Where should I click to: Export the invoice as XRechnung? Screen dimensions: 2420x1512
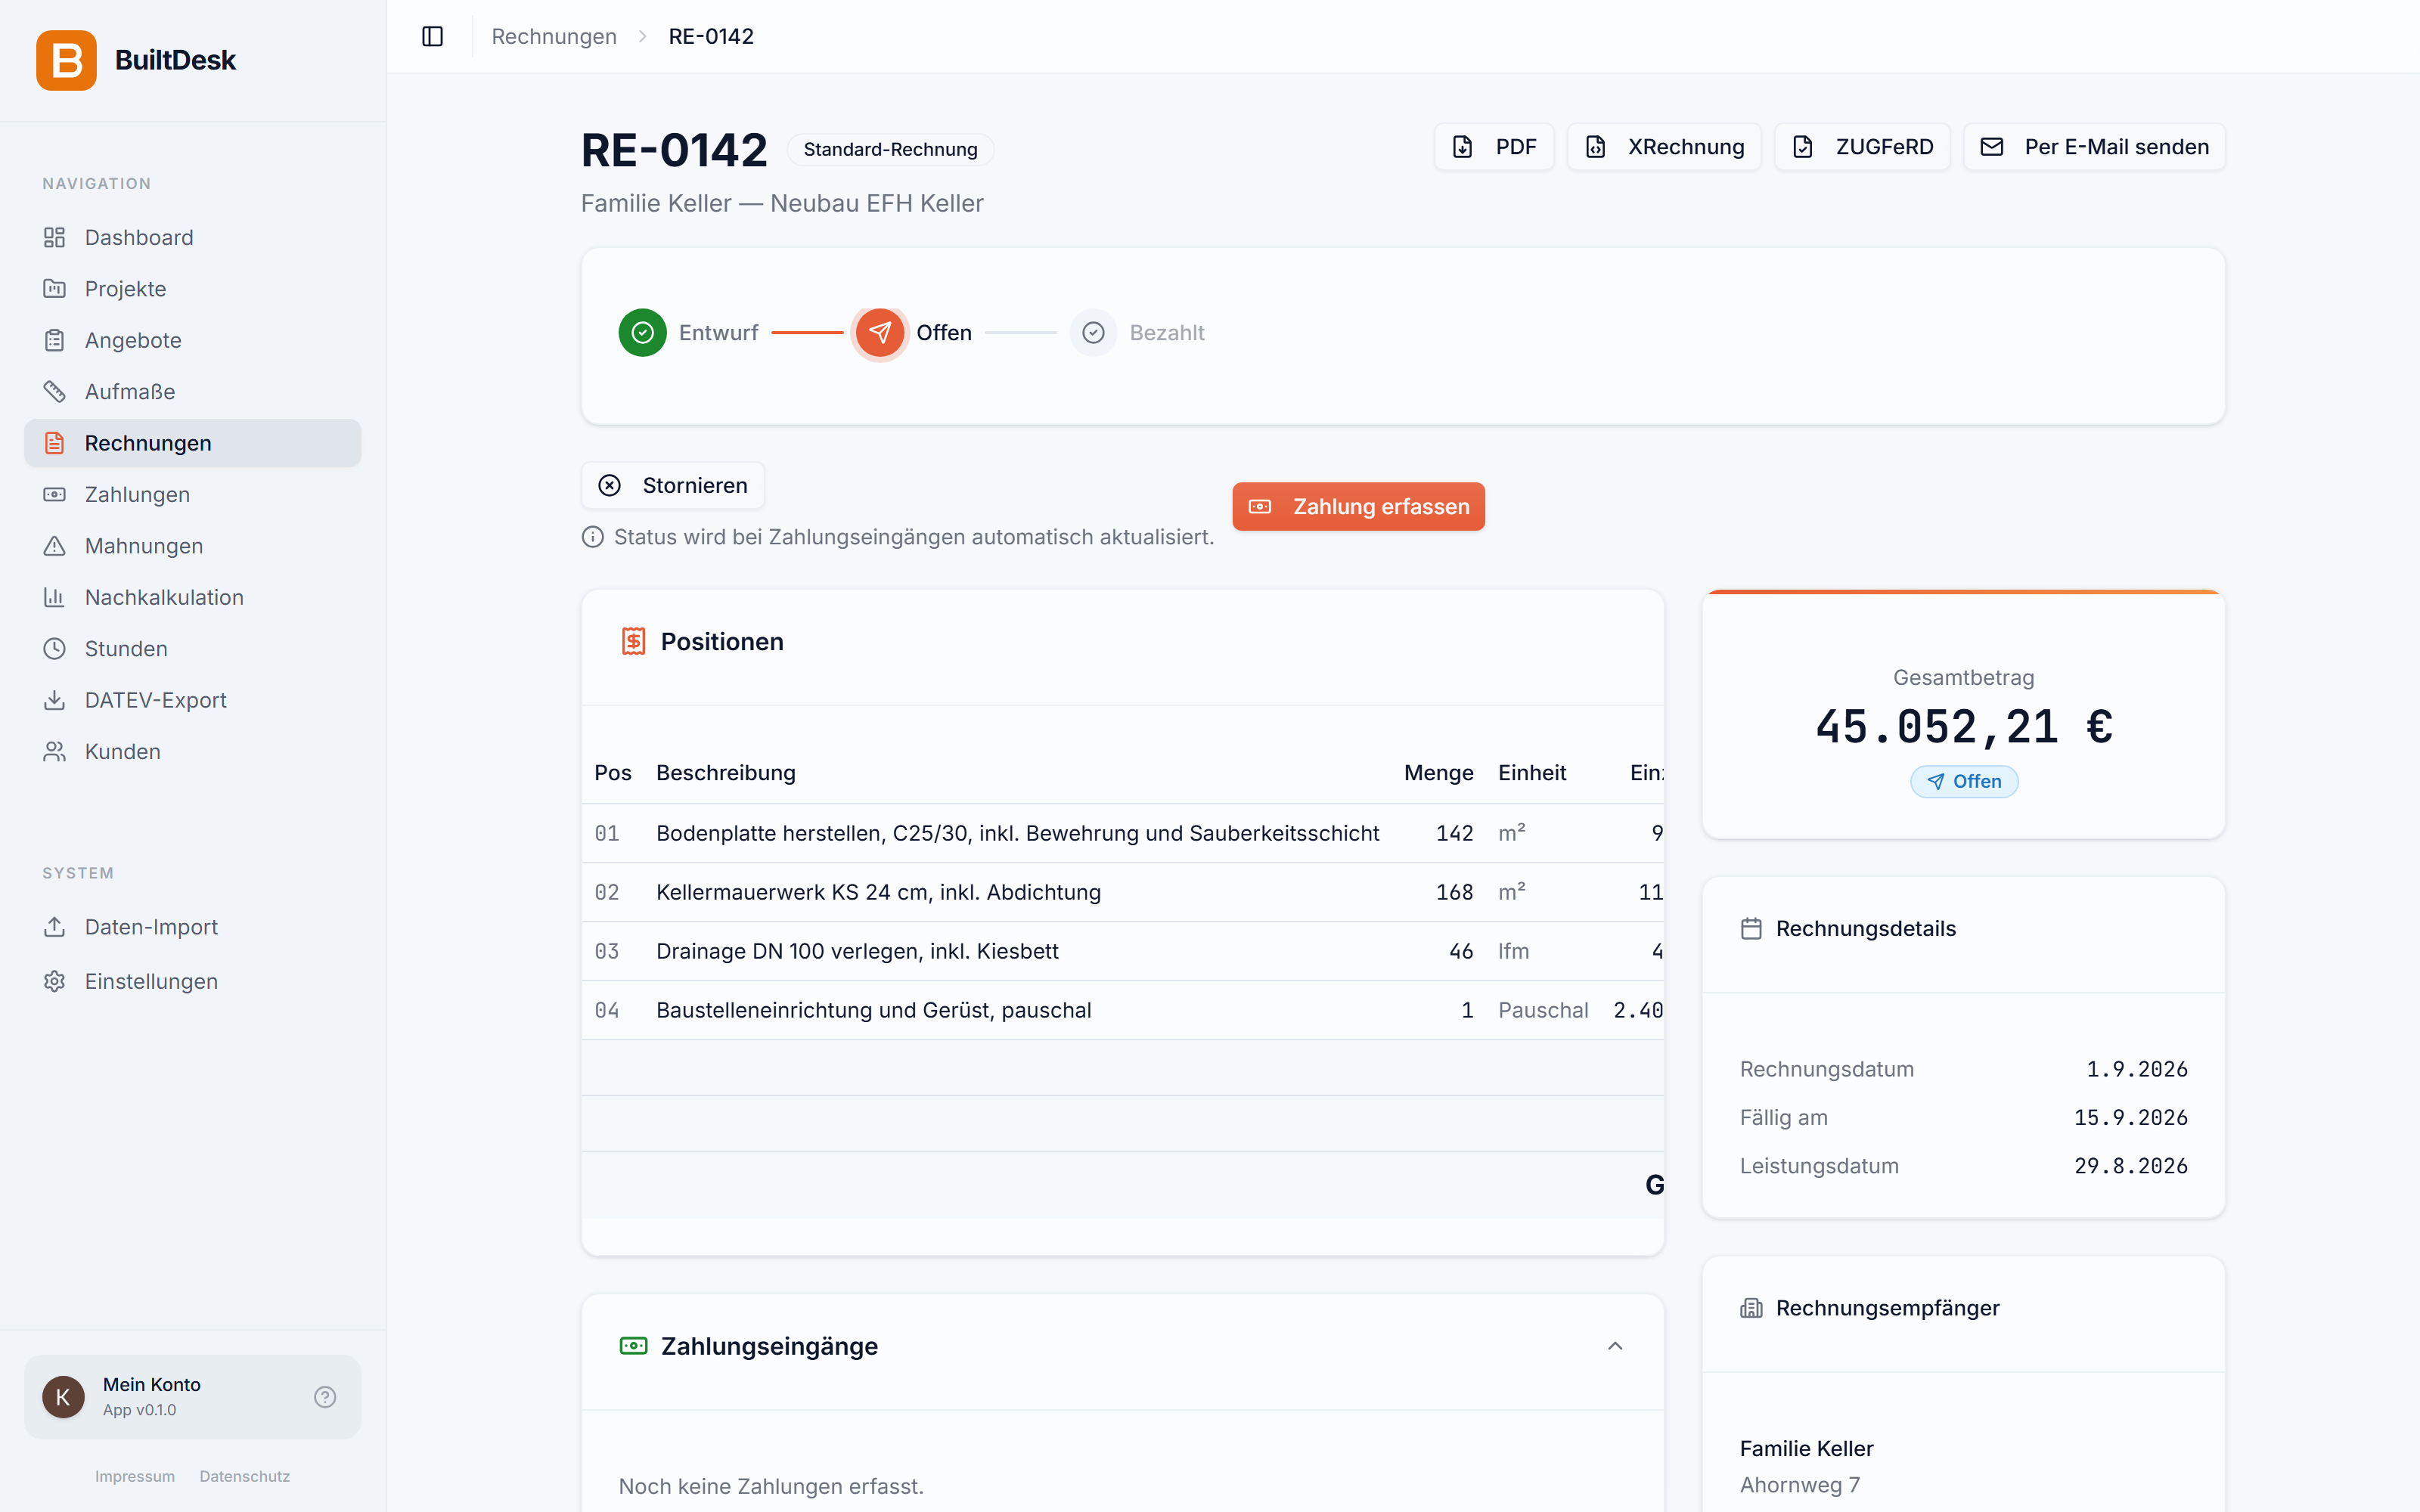pyautogui.click(x=1664, y=147)
